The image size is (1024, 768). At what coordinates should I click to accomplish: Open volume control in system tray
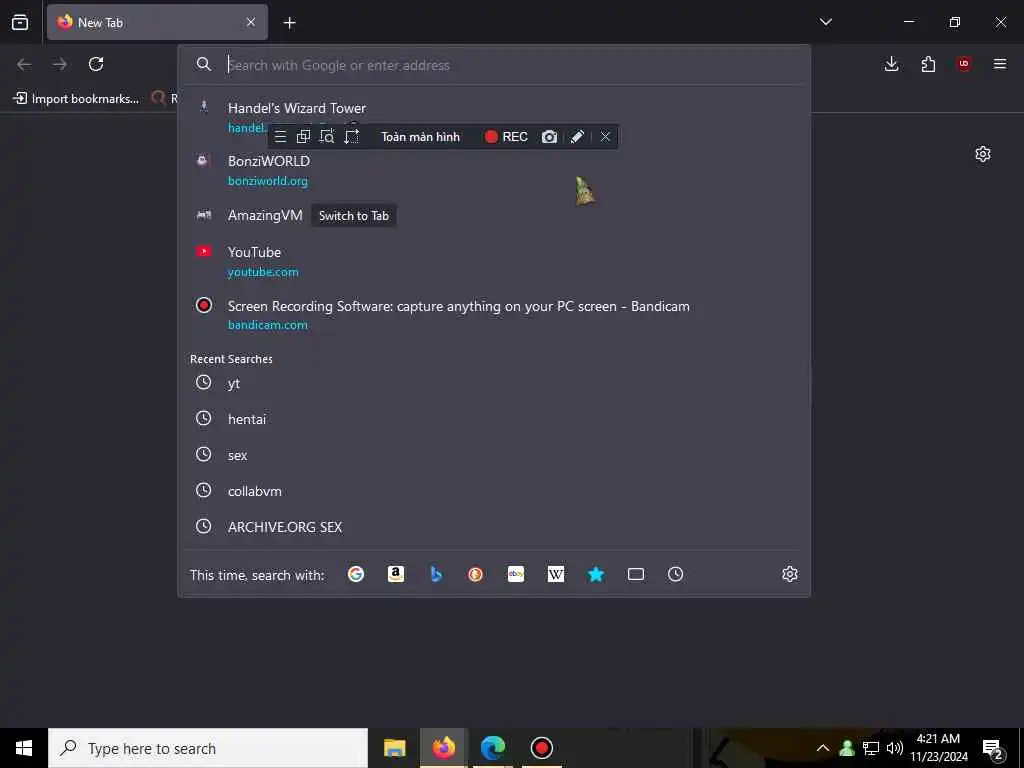[895, 748]
